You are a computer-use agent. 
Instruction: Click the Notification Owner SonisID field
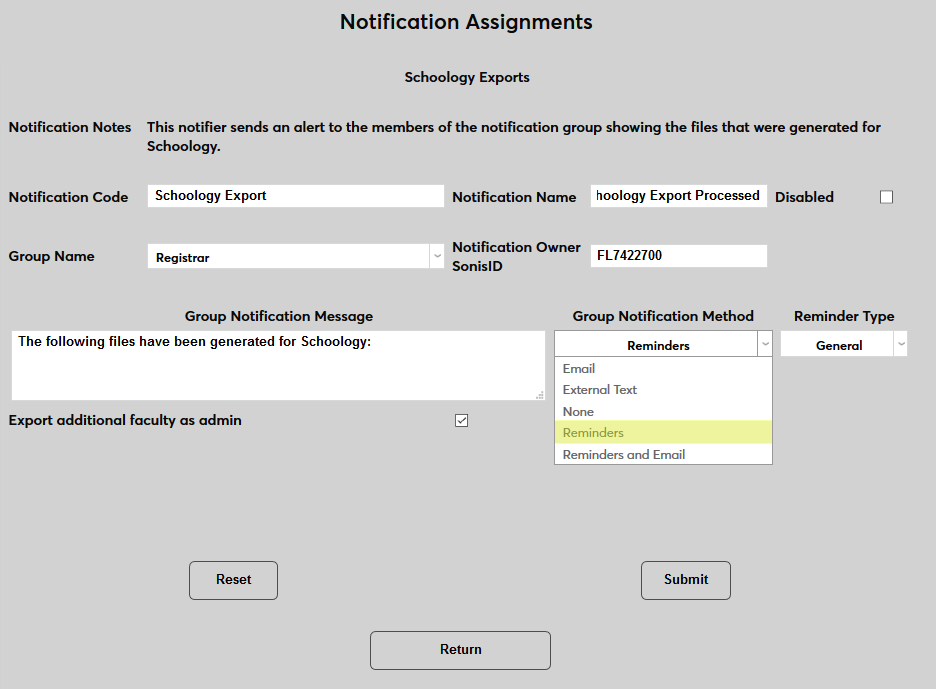click(x=678, y=256)
